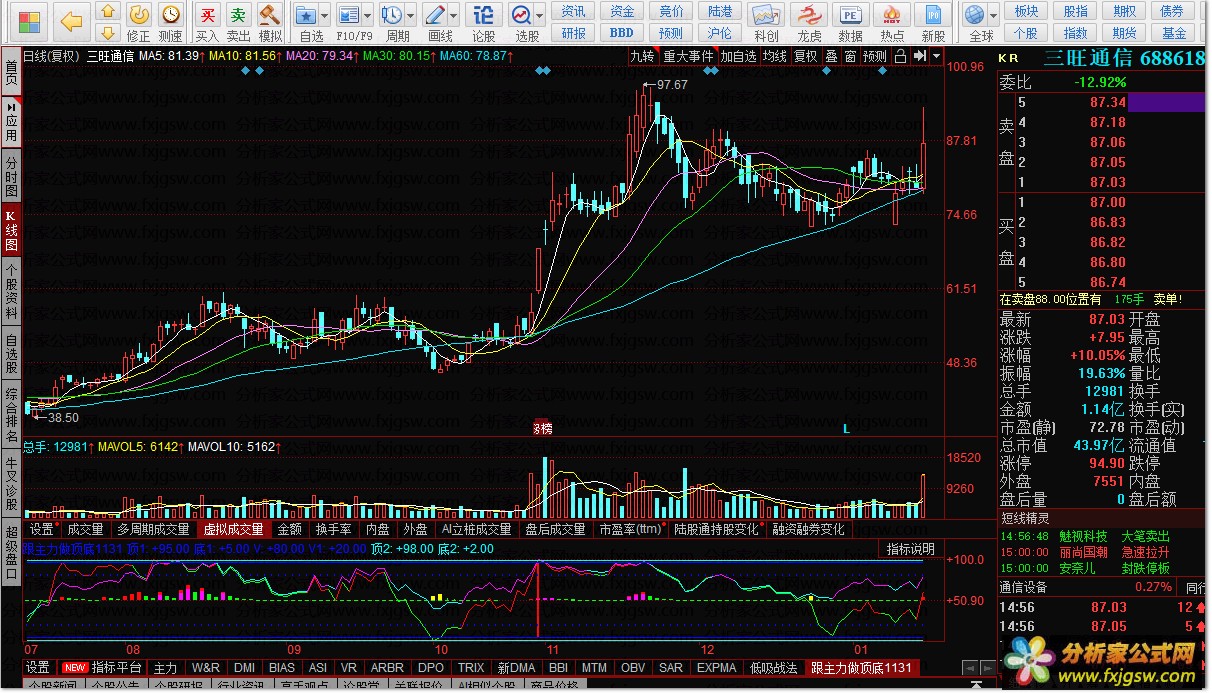1212x693 pixels.
Task: Click the 全球 globe icon
Action: click(x=975, y=15)
